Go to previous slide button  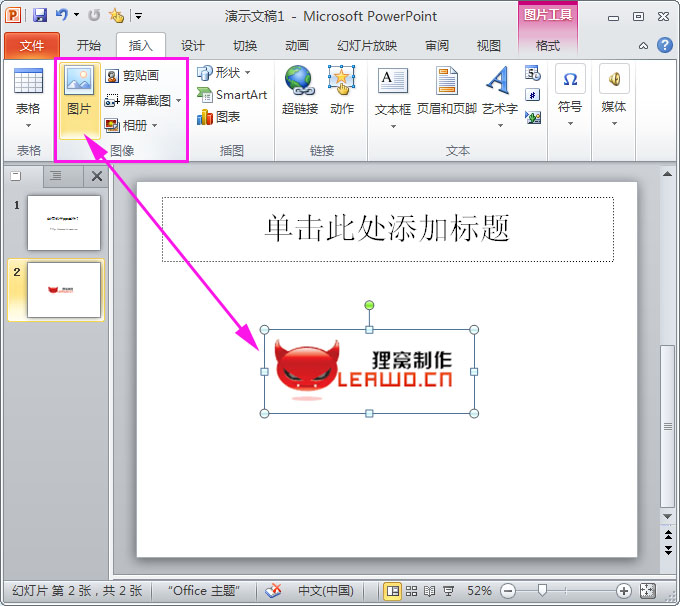(668, 534)
